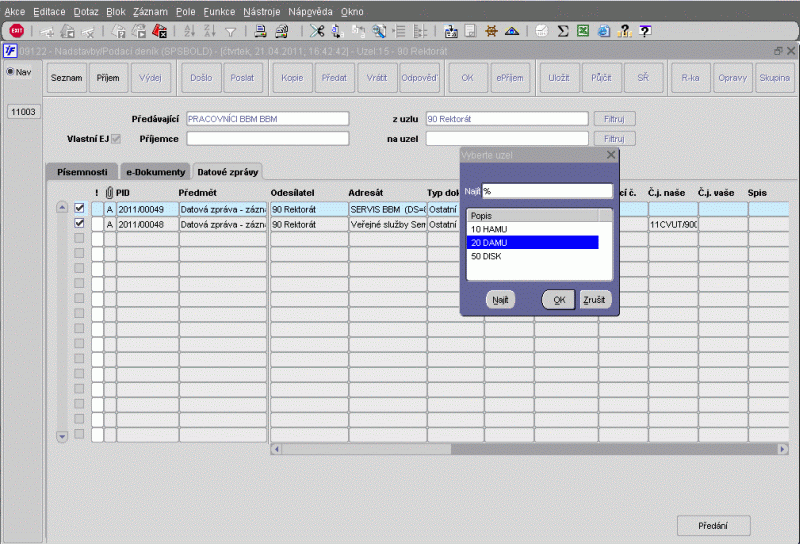Click the sort A to Z icon

[190, 32]
